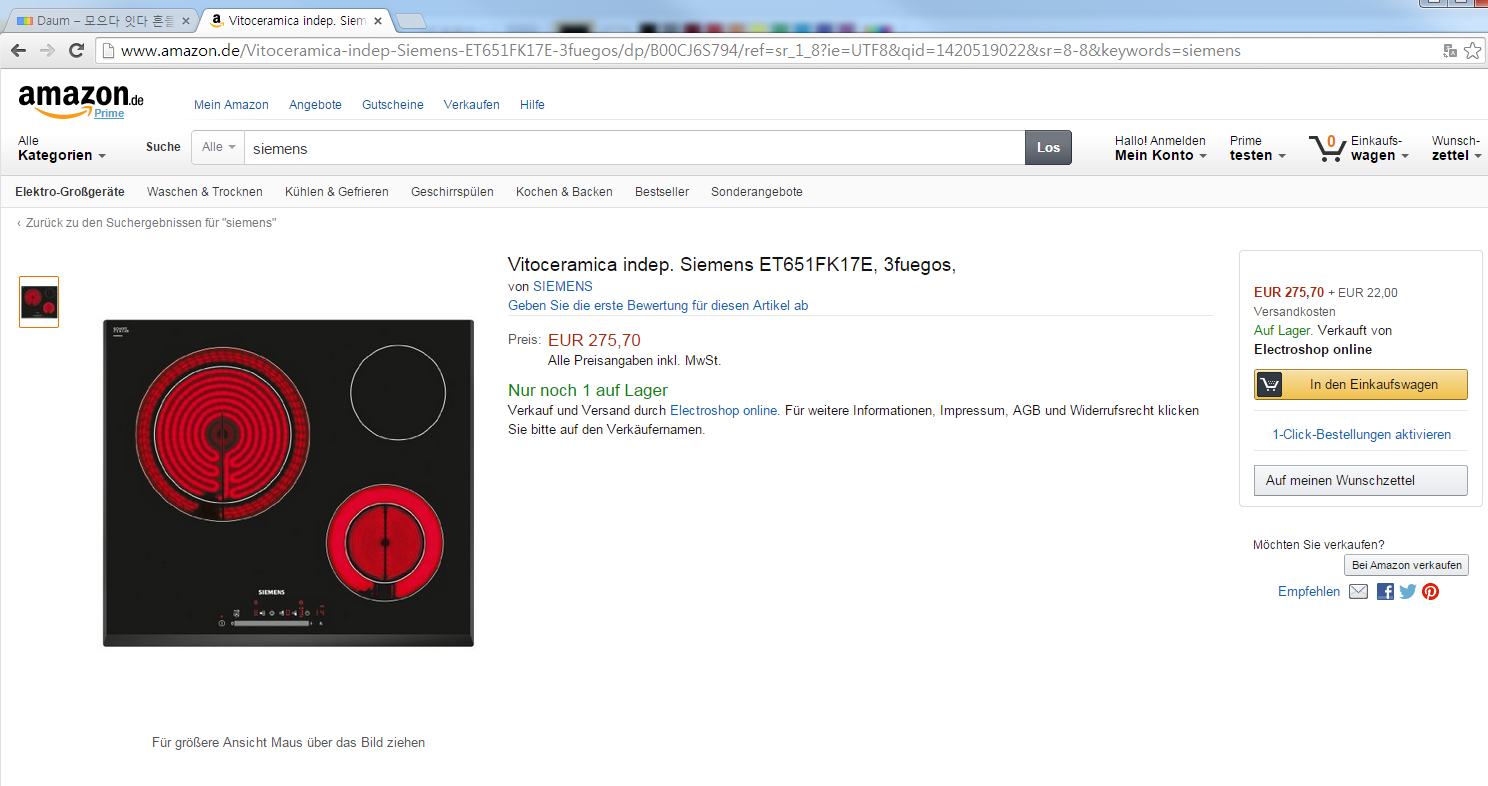Image resolution: width=1488 pixels, height=786 pixels.
Task: Switch to the Daum tab
Action: pos(102,20)
